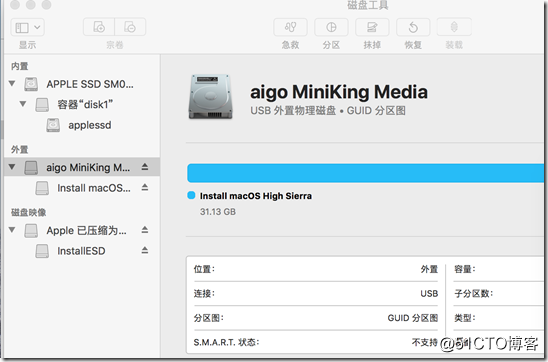Image resolution: width=548 pixels, height=362 pixels.
Task: Click the aigo MiniKing Media title
Action: point(339,92)
